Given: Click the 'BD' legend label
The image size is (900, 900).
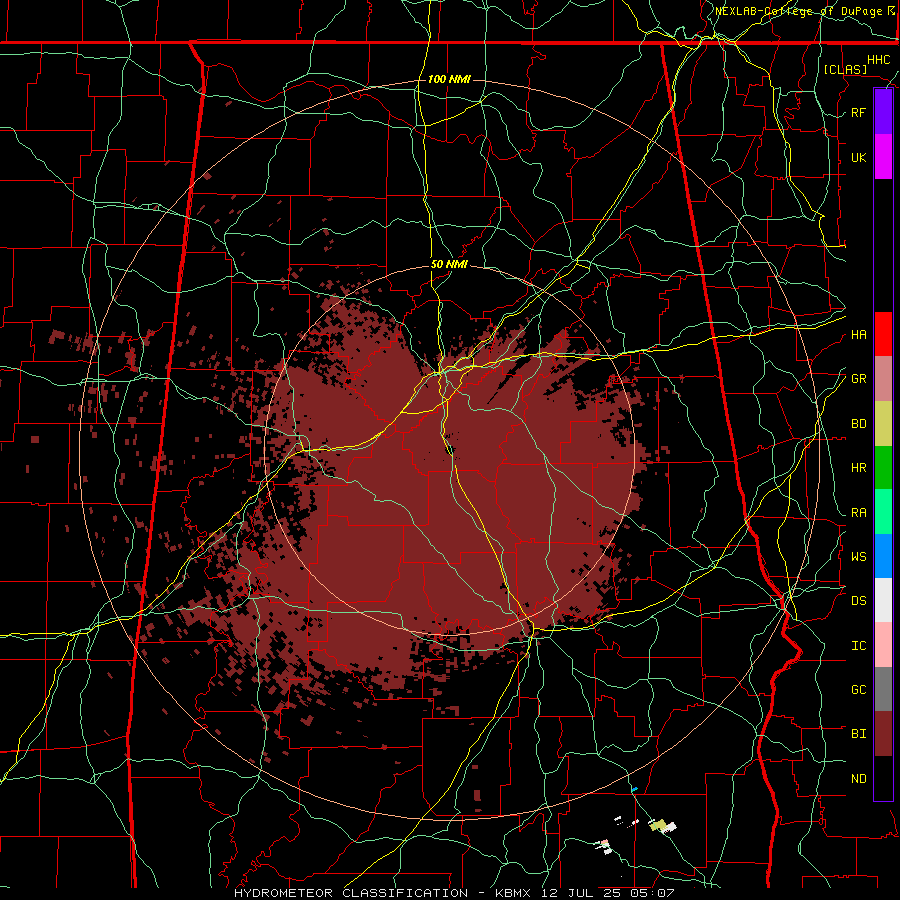Looking at the screenshot, I should [x=858, y=424].
